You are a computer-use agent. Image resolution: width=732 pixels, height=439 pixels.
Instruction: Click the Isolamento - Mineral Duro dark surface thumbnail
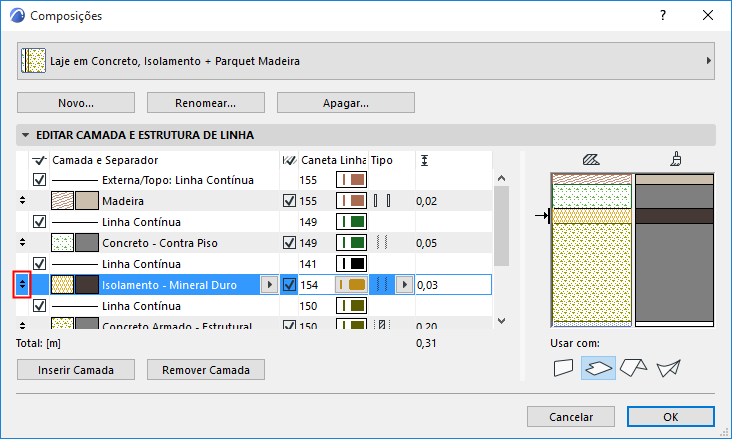point(87,284)
